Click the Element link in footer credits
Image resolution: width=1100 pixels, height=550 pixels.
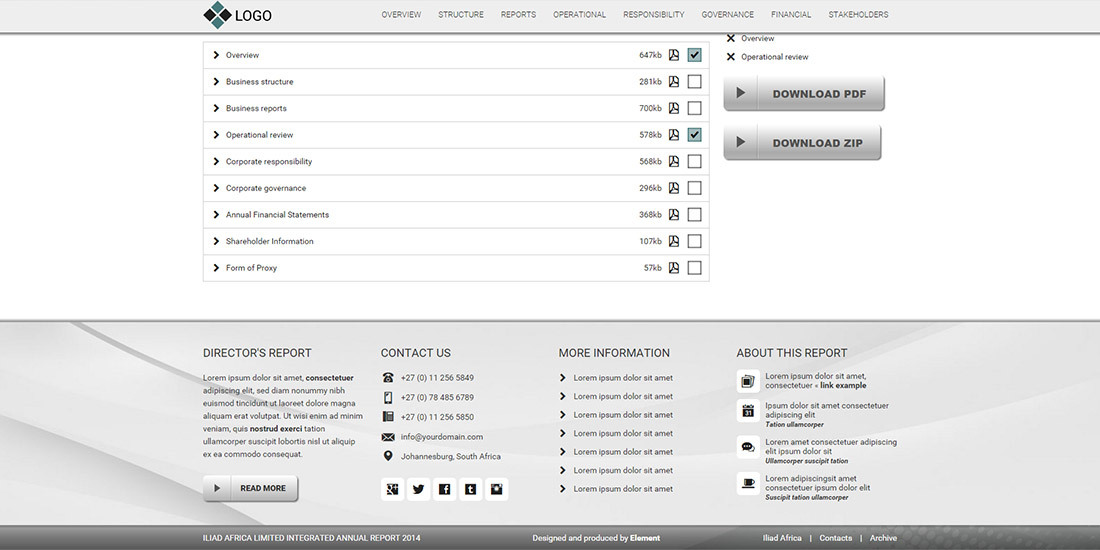click(645, 538)
